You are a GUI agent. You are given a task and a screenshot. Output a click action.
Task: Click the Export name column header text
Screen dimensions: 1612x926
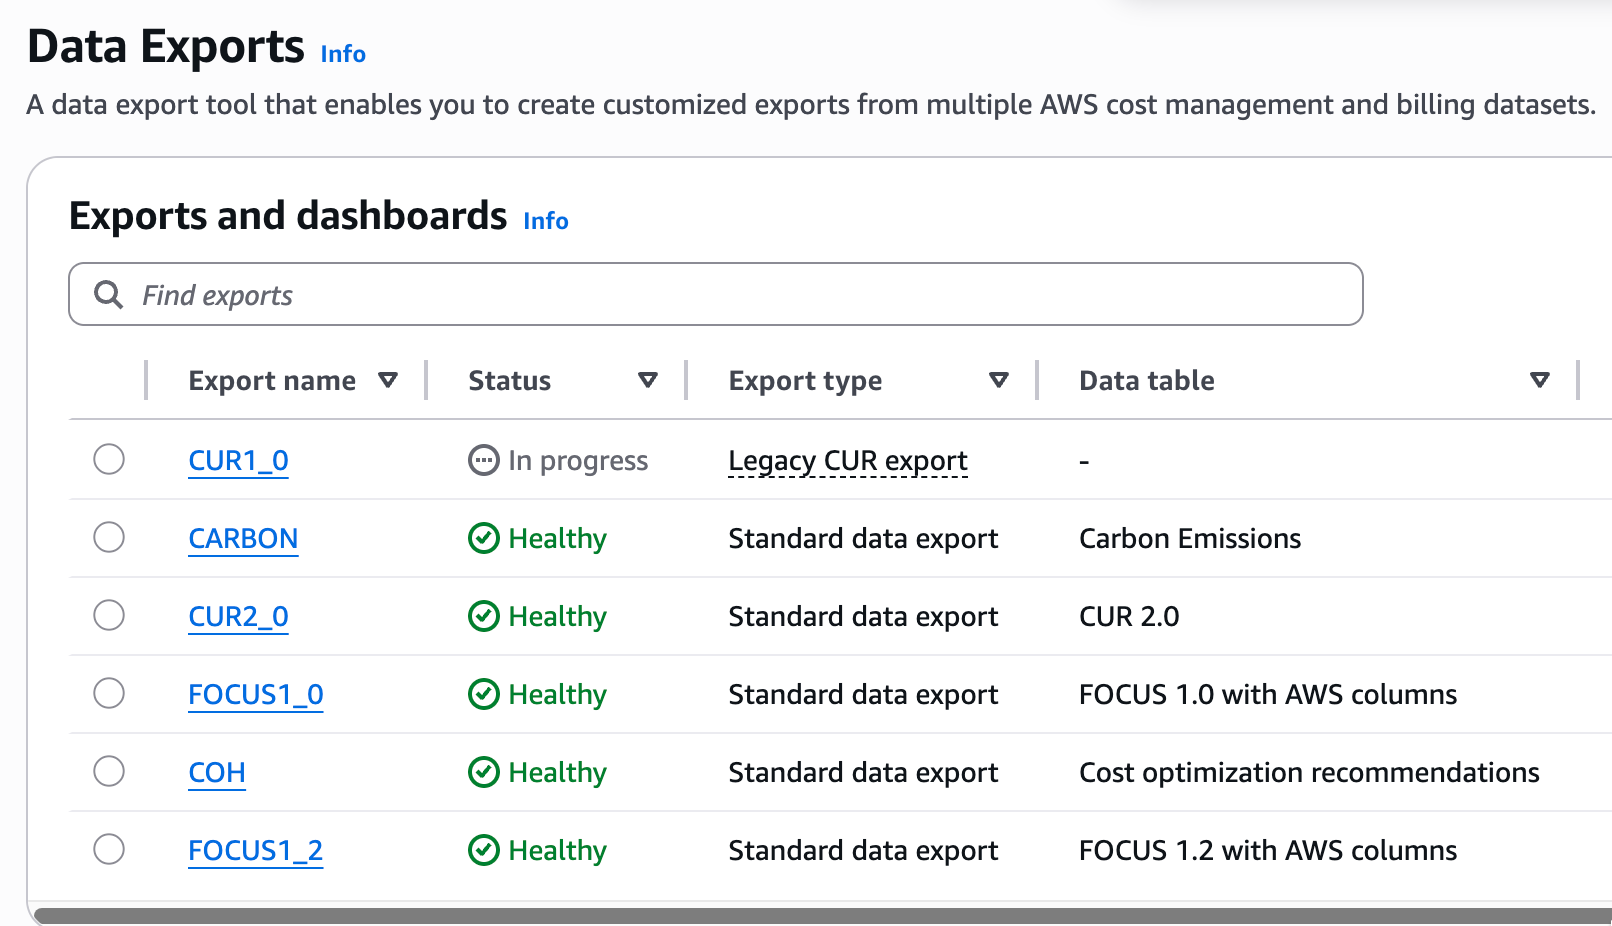pyautogui.click(x=272, y=381)
